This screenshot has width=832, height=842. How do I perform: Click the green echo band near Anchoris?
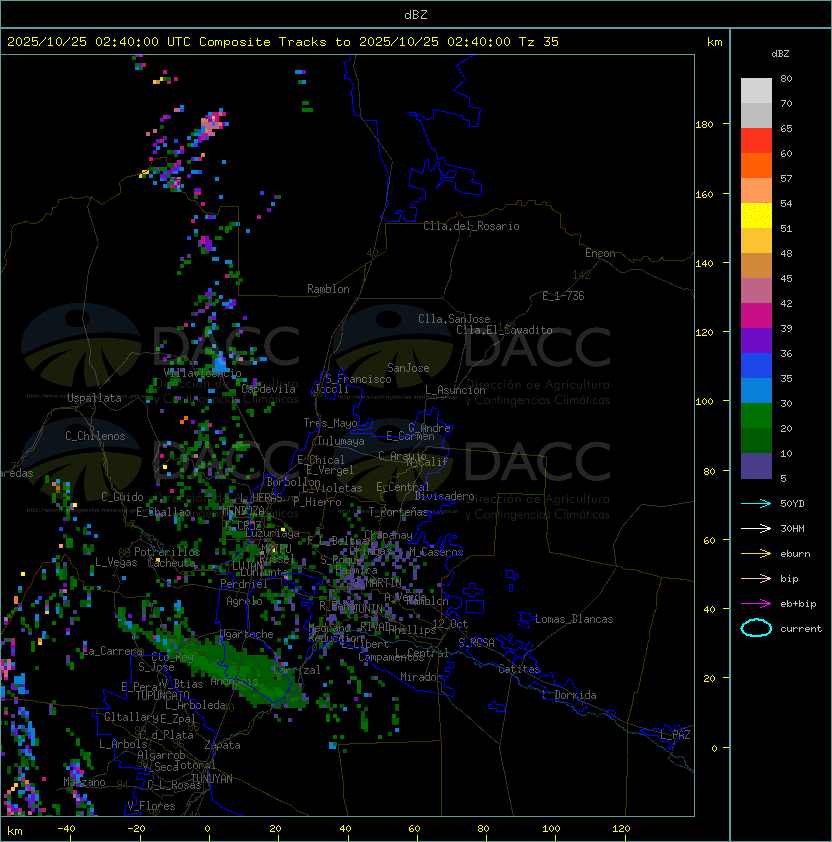242,671
